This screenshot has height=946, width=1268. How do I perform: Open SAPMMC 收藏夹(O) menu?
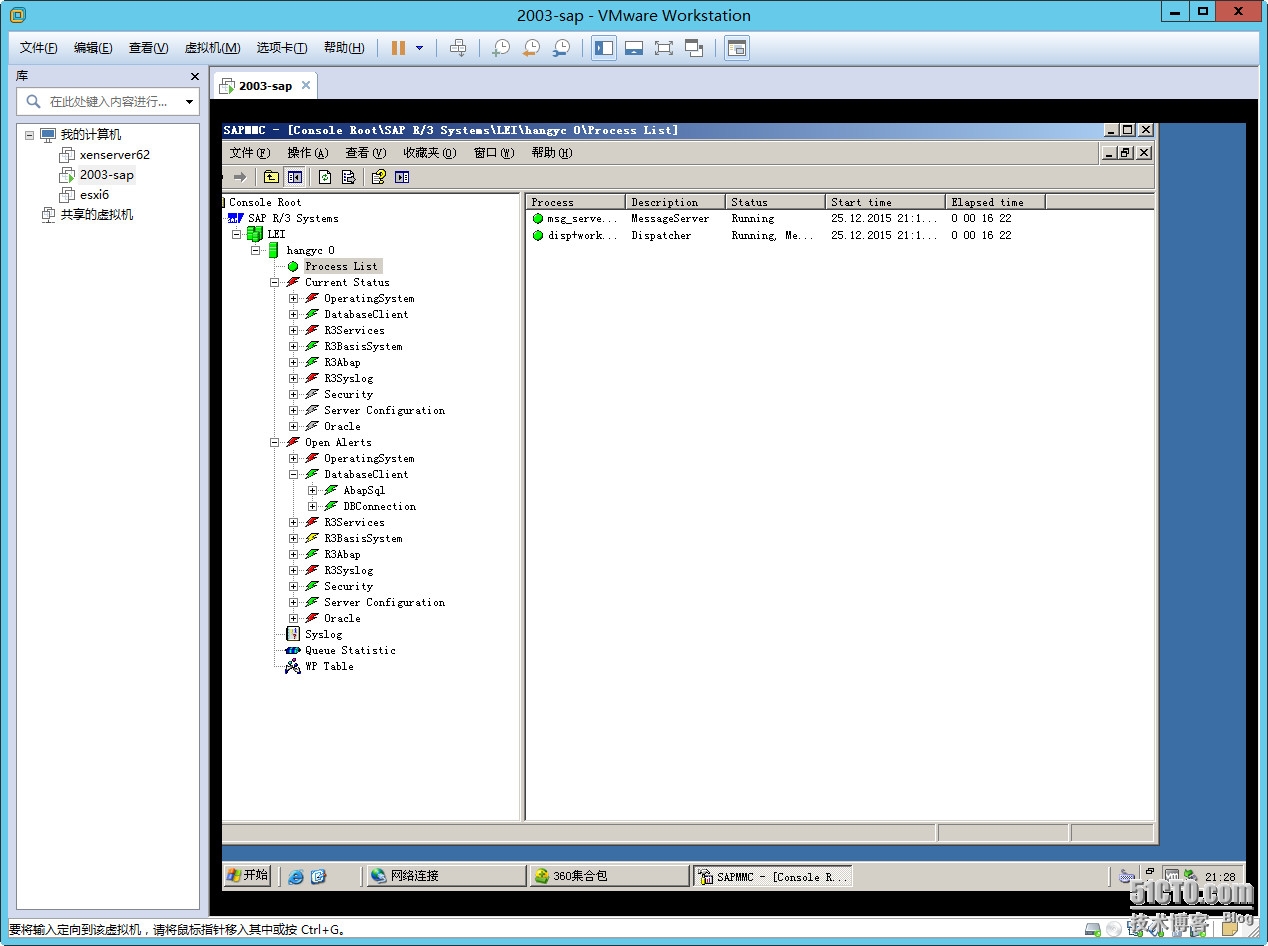pyautogui.click(x=430, y=153)
